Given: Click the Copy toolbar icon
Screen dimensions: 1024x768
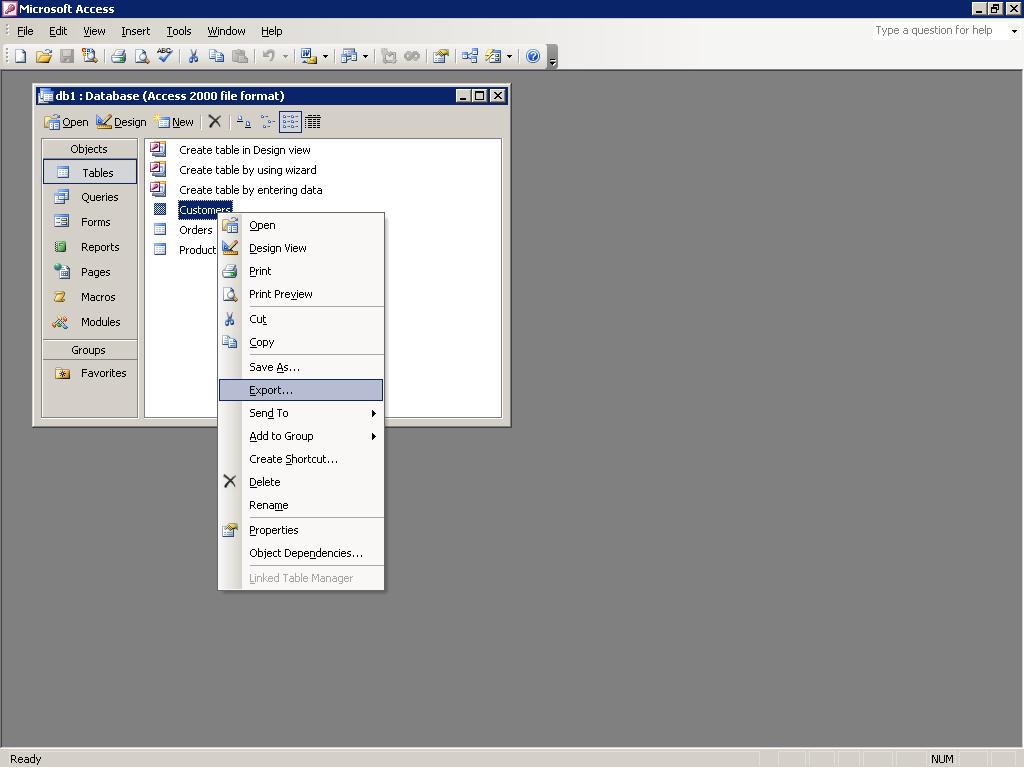Looking at the screenshot, I should coord(216,56).
